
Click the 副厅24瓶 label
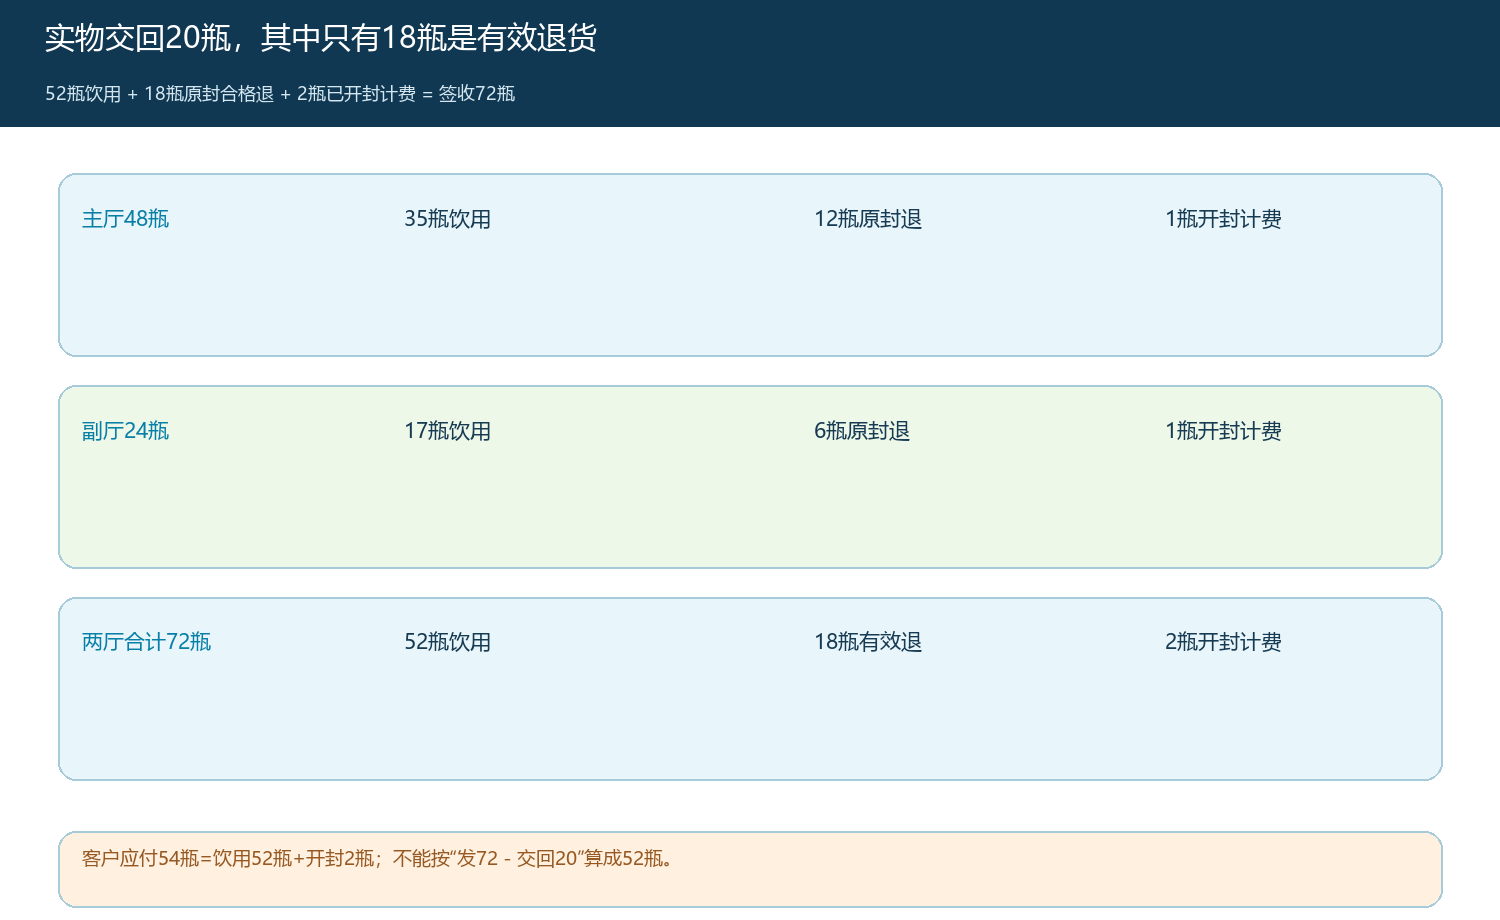125,431
